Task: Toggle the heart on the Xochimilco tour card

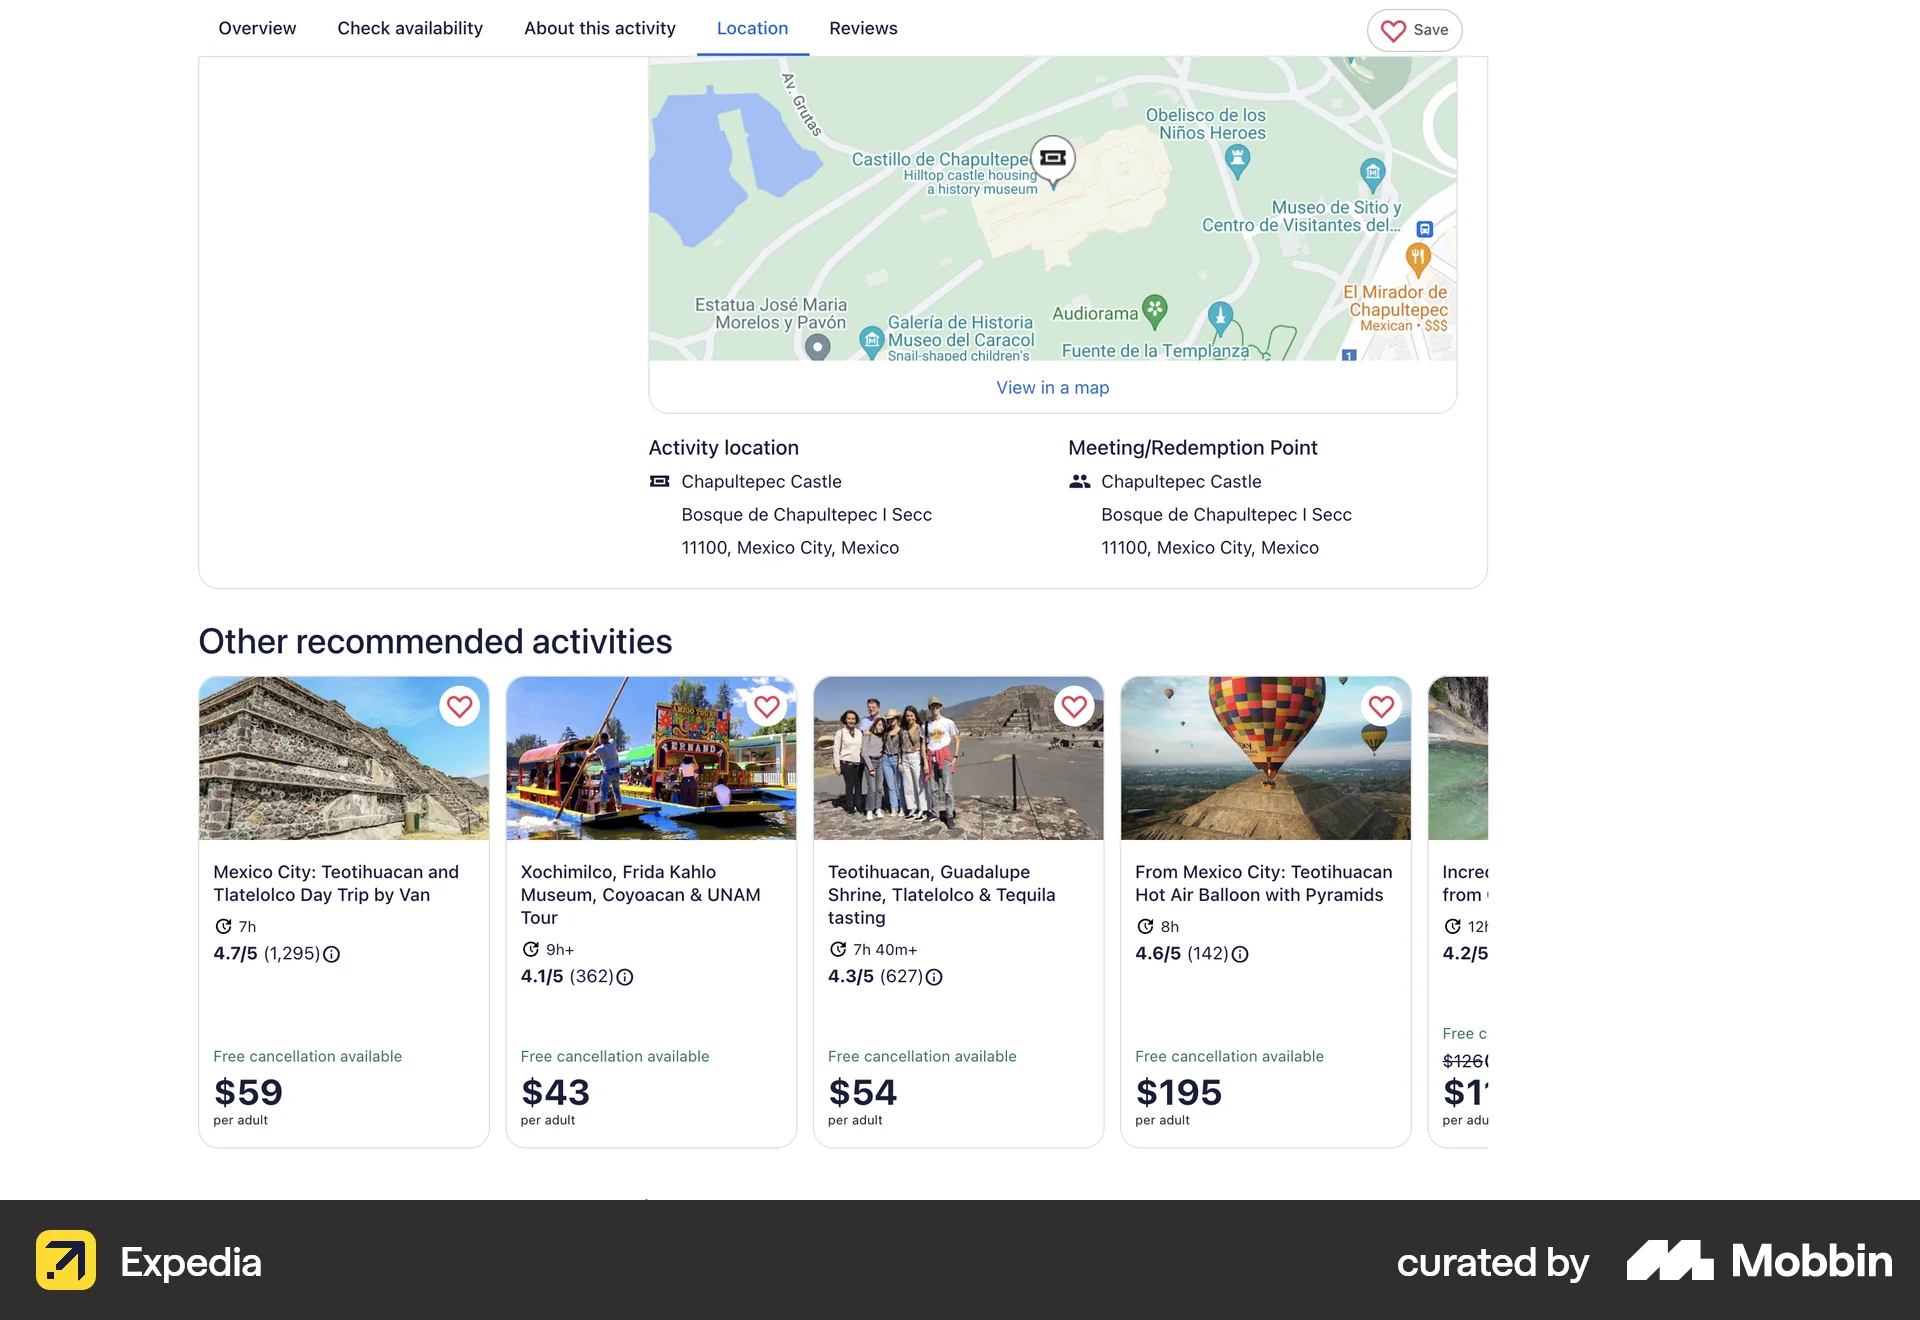Action: (x=767, y=707)
